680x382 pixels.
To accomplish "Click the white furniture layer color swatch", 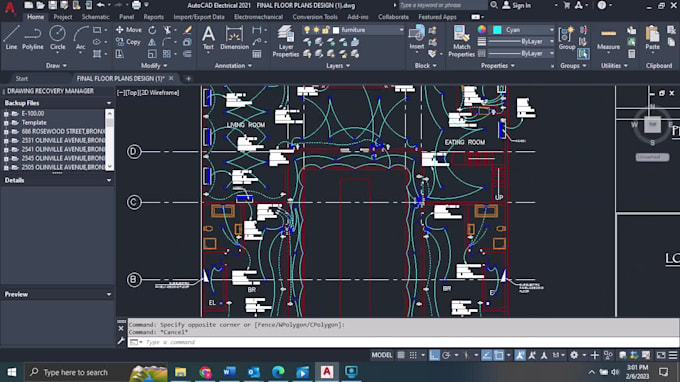I will pyautogui.click(x=336, y=30).
